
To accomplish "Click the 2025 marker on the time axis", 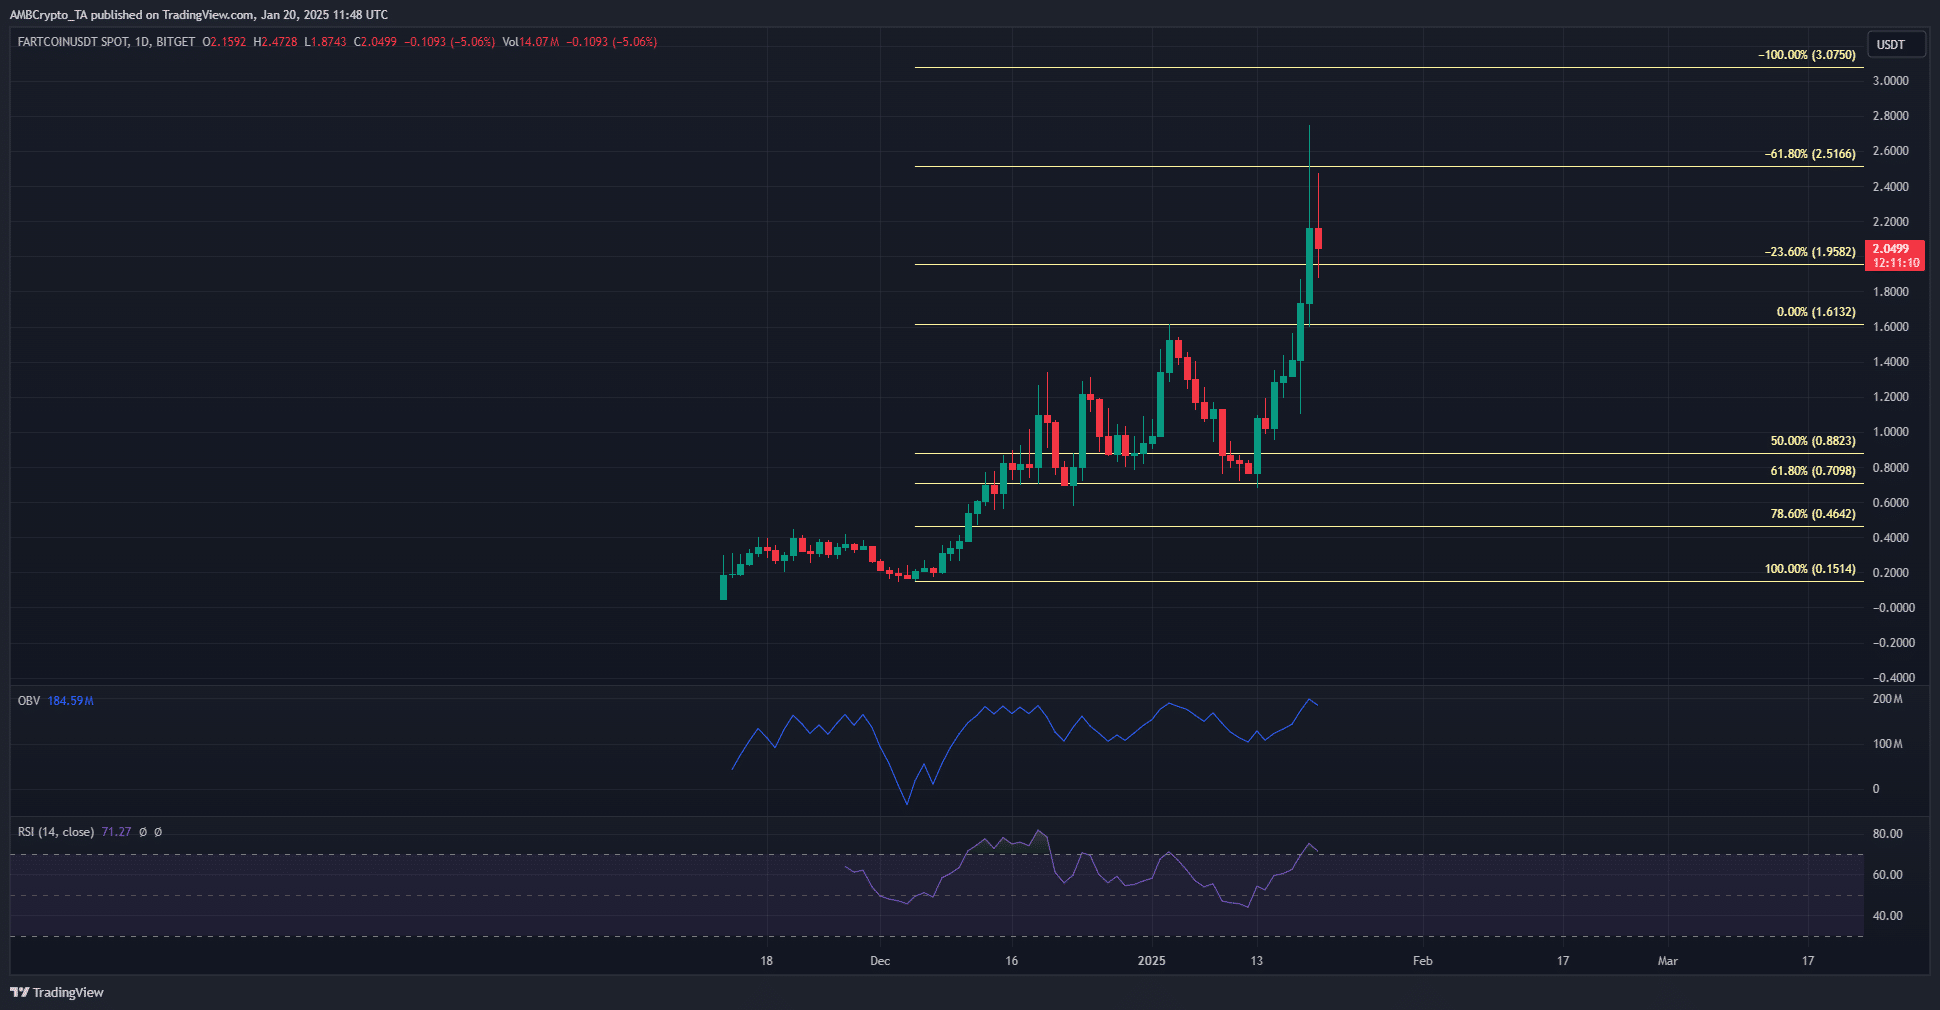I will (1151, 961).
